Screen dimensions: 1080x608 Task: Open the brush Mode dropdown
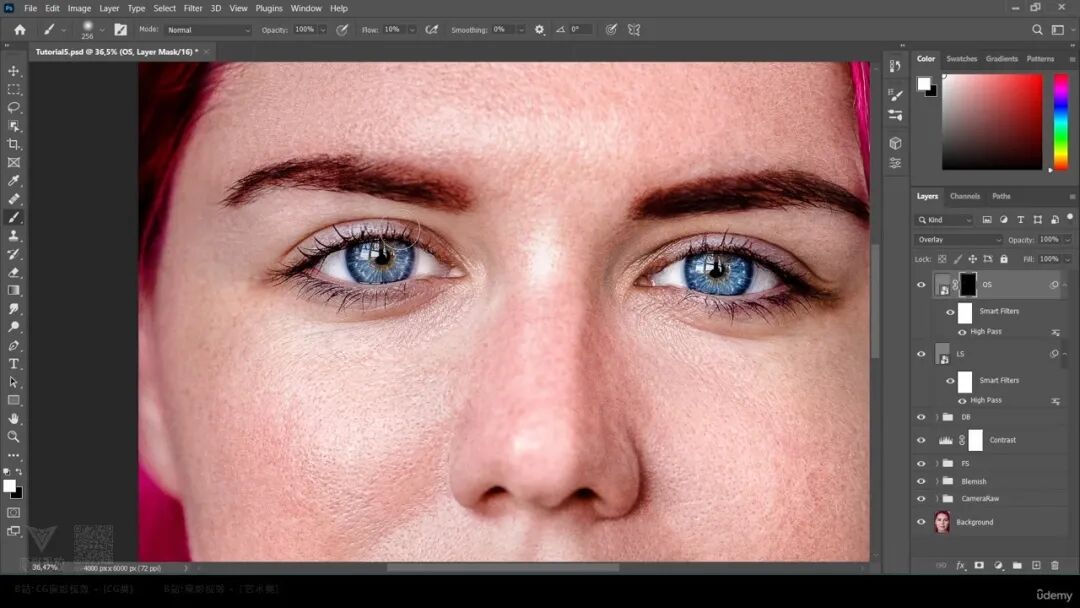coord(209,30)
